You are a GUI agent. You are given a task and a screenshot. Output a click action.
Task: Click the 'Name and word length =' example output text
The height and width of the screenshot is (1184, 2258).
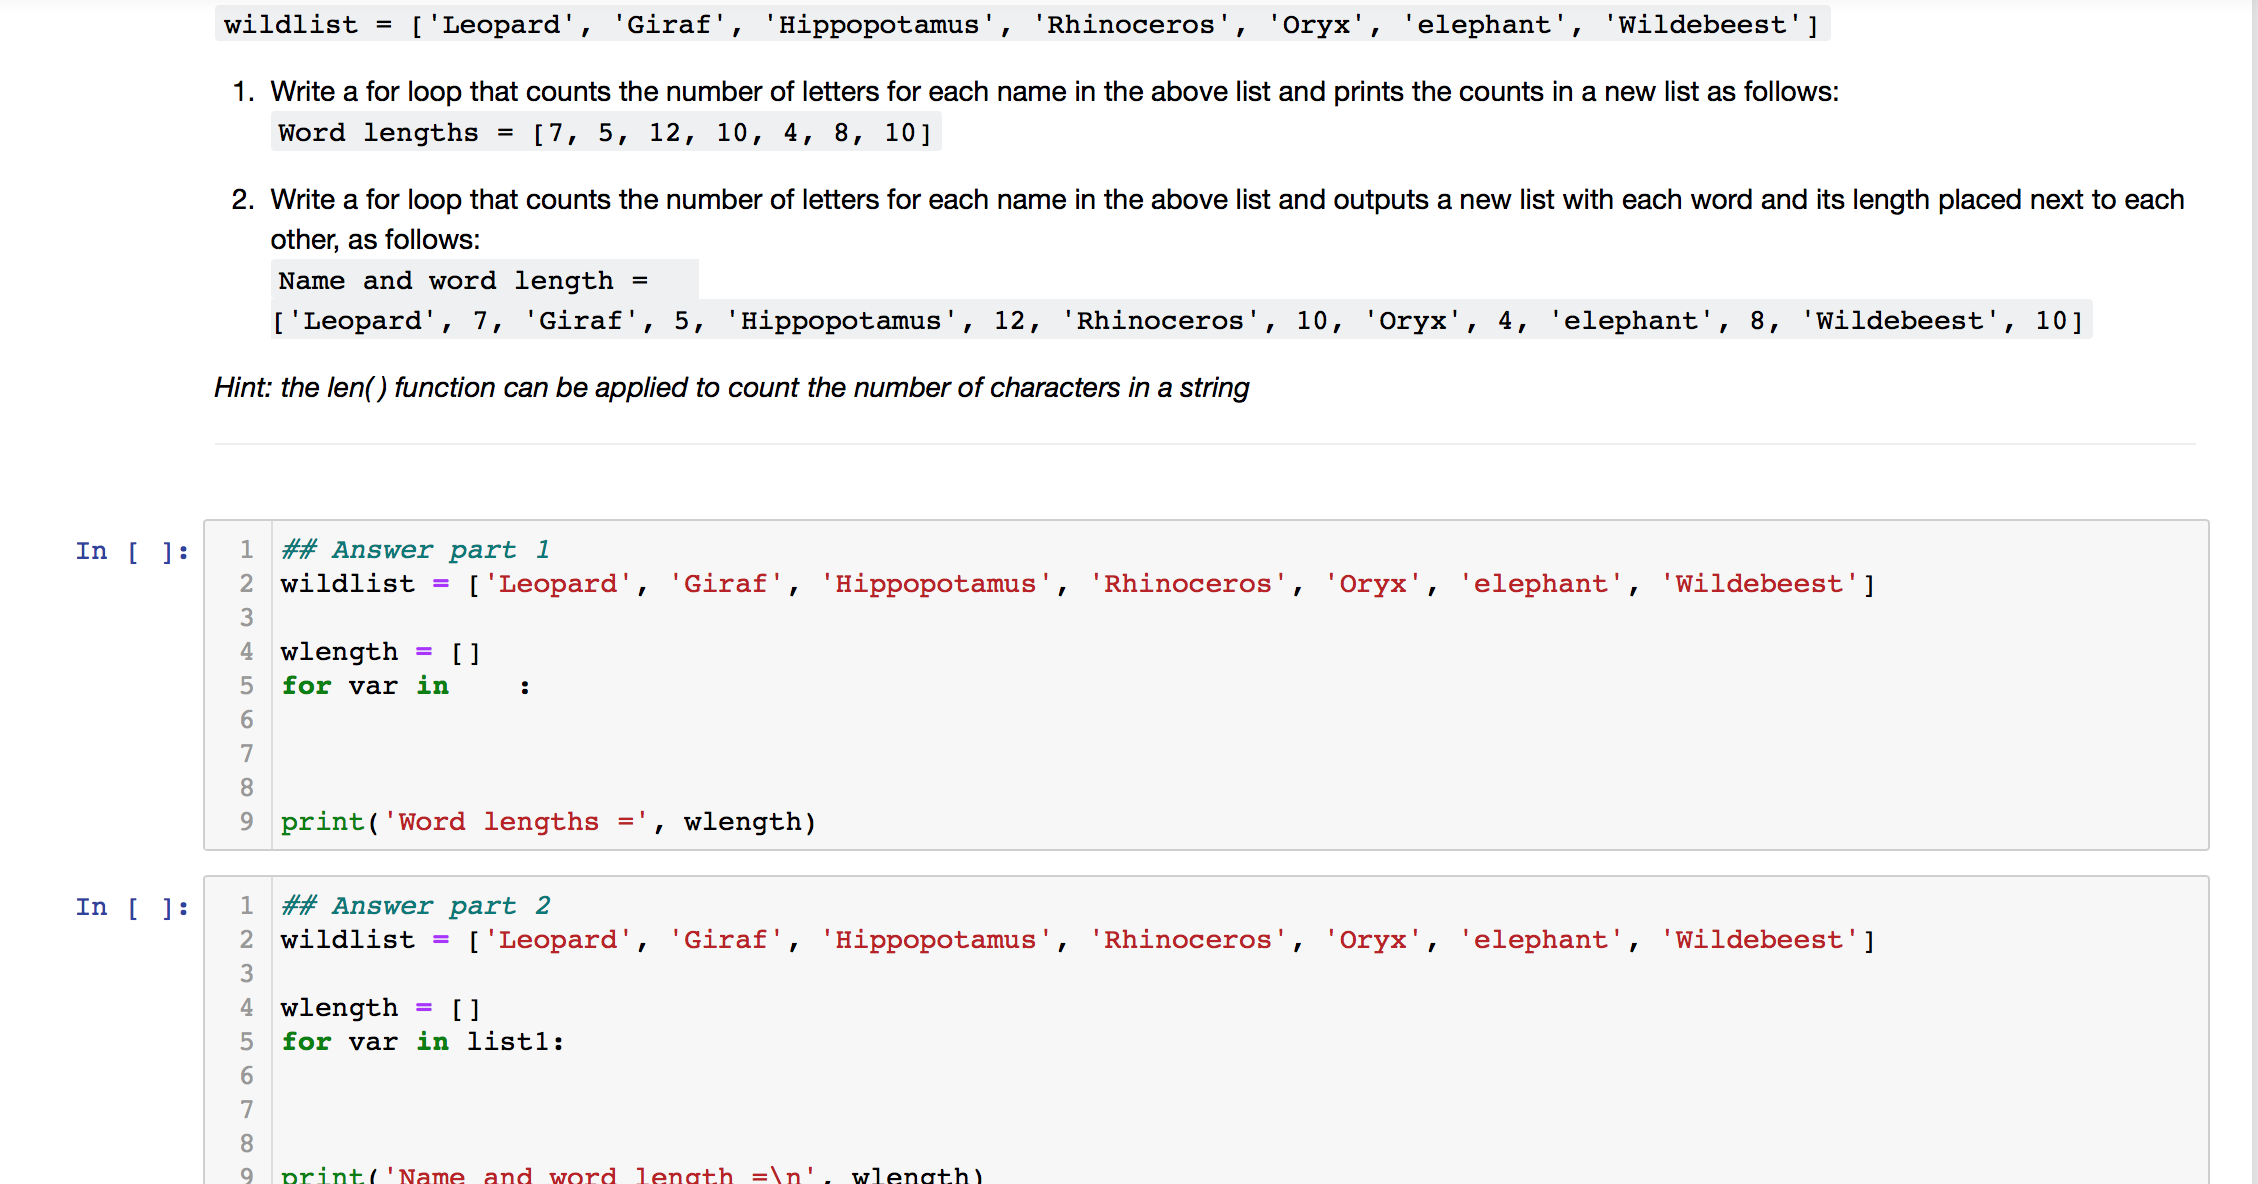pyautogui.click(x=463, y=280)
